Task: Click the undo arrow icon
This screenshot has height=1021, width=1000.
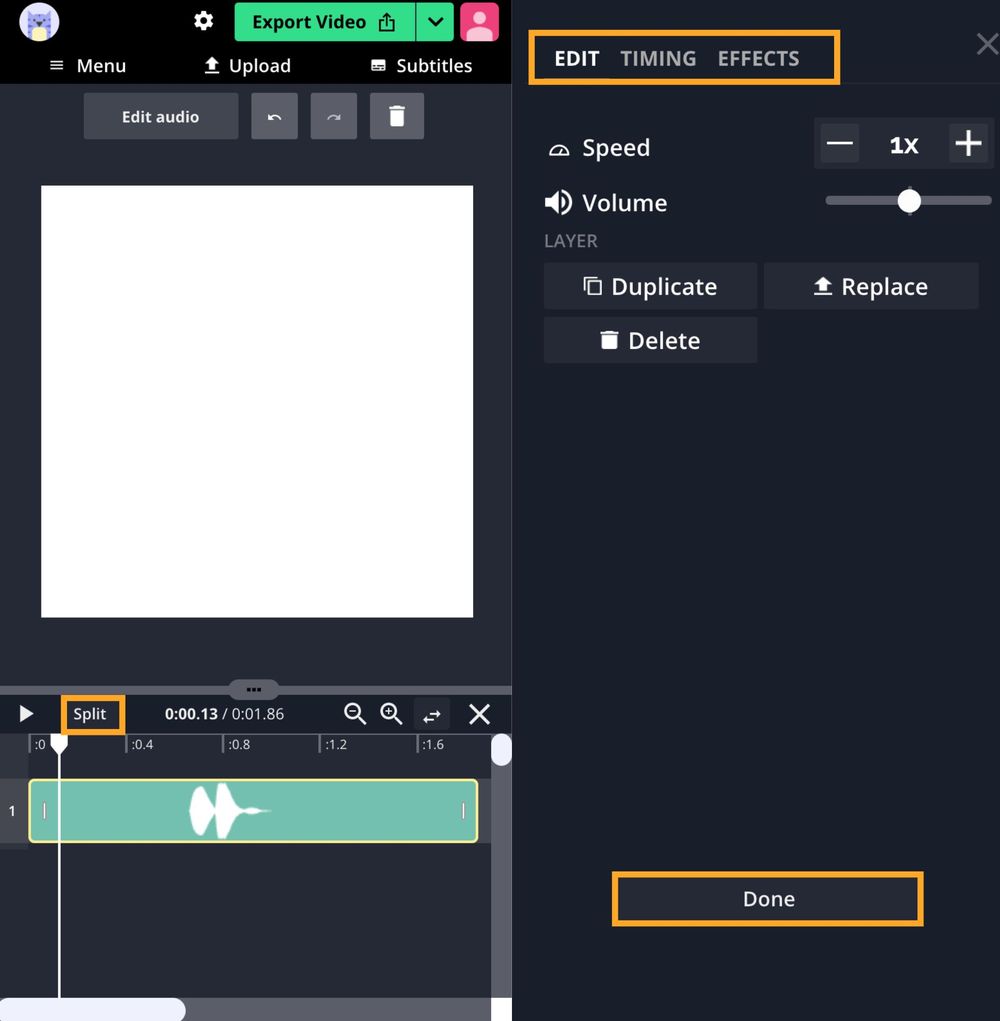Action: 274,117
